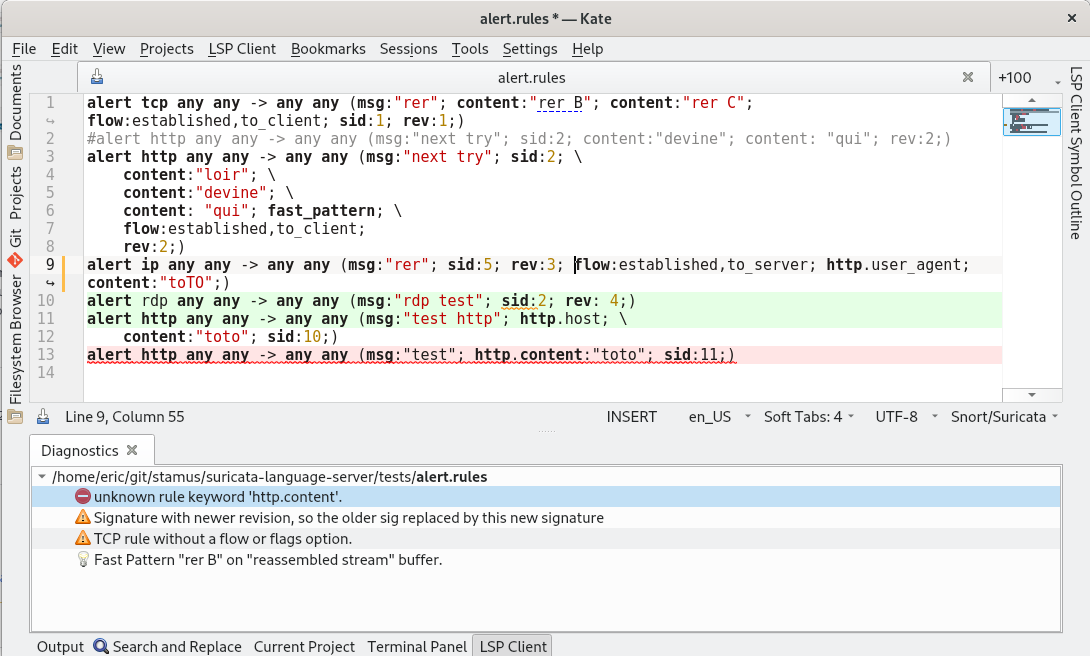This screenshot has width=1090, height=656.
Task: Click the error icon for unknown rule keyword
Action: click(x=83, y=496)
